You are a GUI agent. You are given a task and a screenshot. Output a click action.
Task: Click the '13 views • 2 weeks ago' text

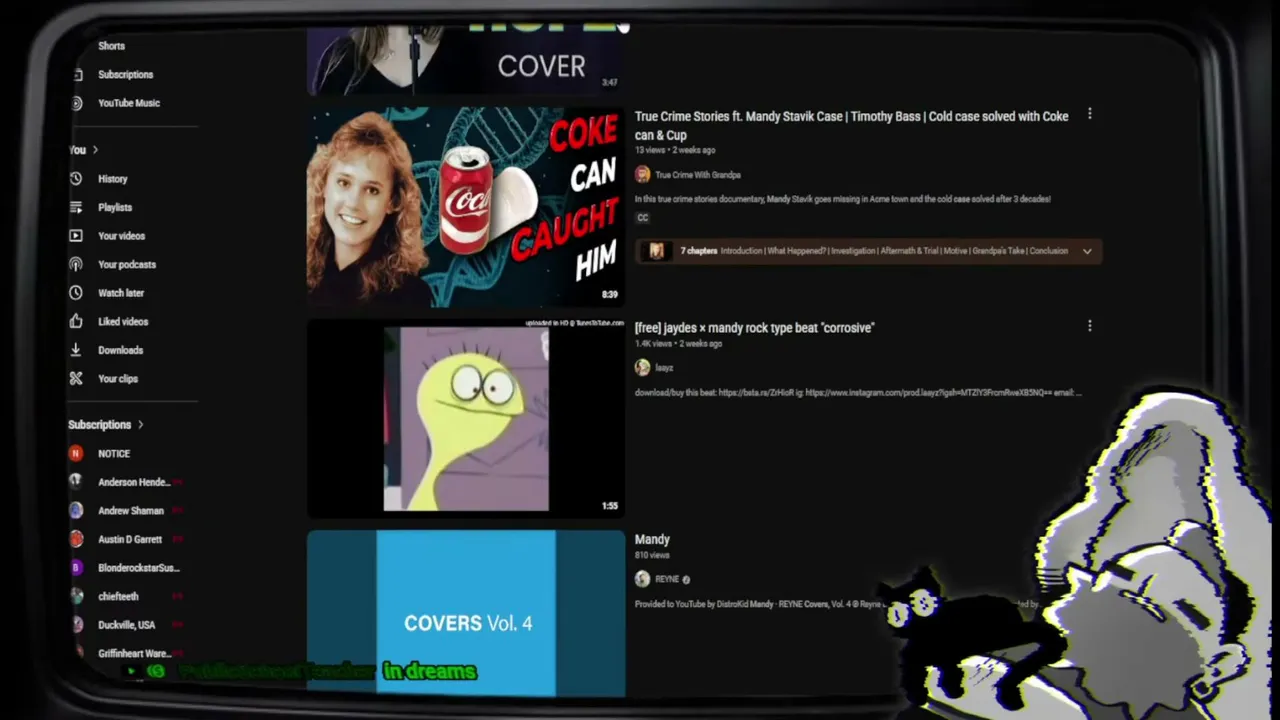[675, 150]
